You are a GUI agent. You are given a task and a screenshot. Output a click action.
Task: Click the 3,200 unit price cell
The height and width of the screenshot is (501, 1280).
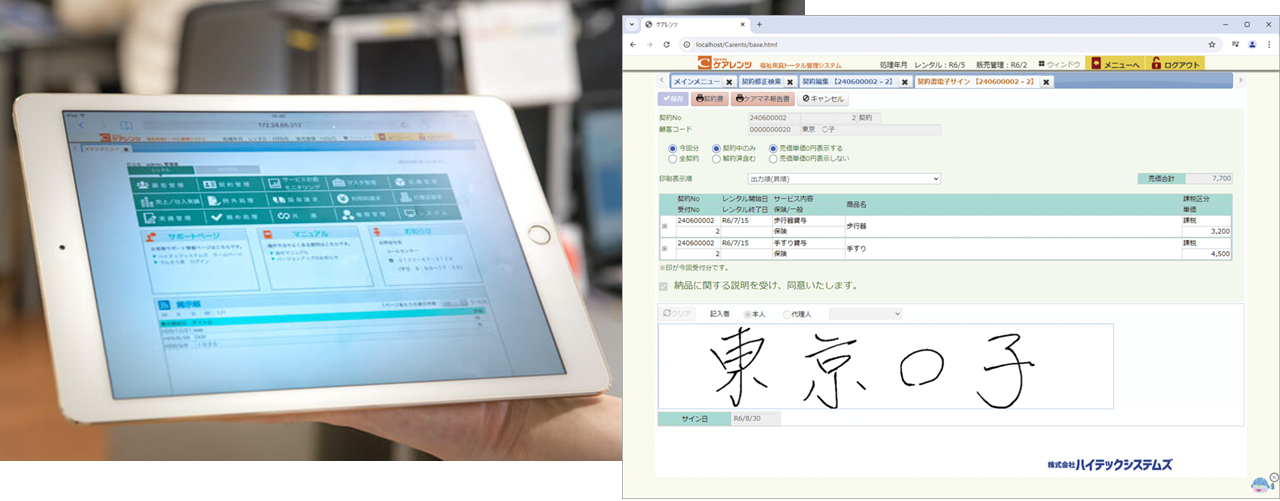coord(1206,231)
